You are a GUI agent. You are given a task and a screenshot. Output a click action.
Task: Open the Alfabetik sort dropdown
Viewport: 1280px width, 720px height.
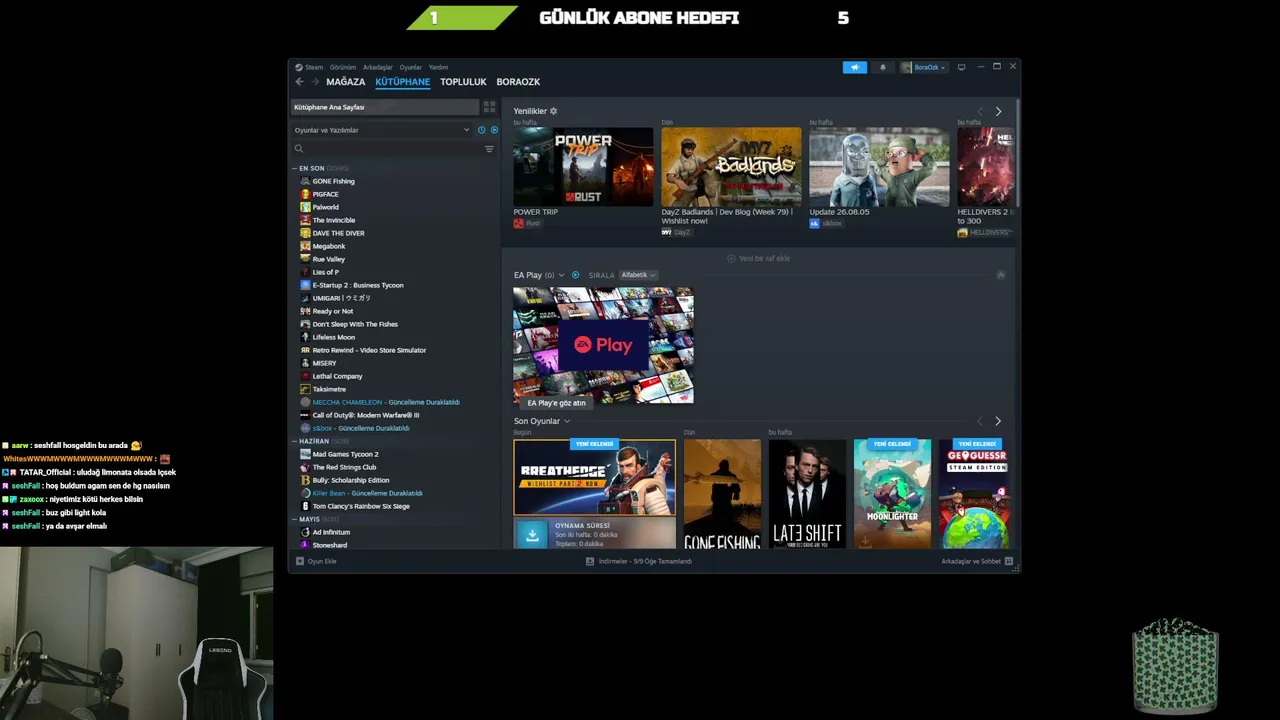(x=638, y=275)
